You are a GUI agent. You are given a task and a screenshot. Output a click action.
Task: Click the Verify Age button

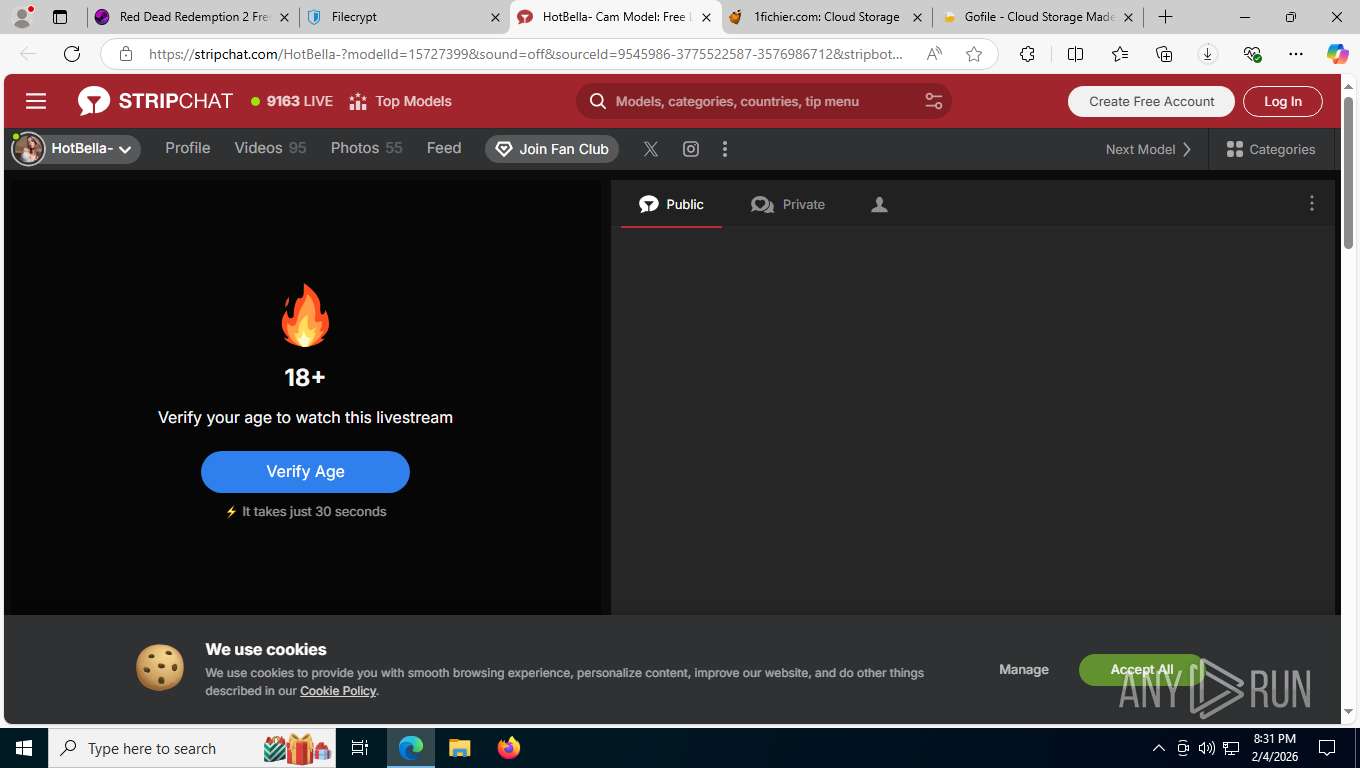[x=305, y=472]
